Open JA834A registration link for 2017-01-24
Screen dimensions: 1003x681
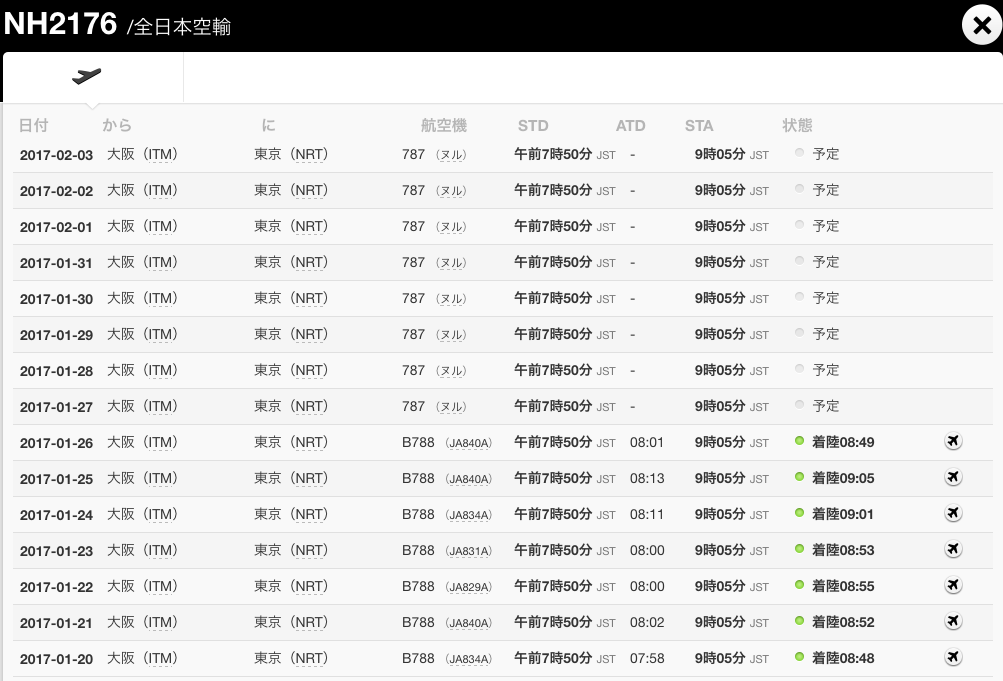pos(469,515)
